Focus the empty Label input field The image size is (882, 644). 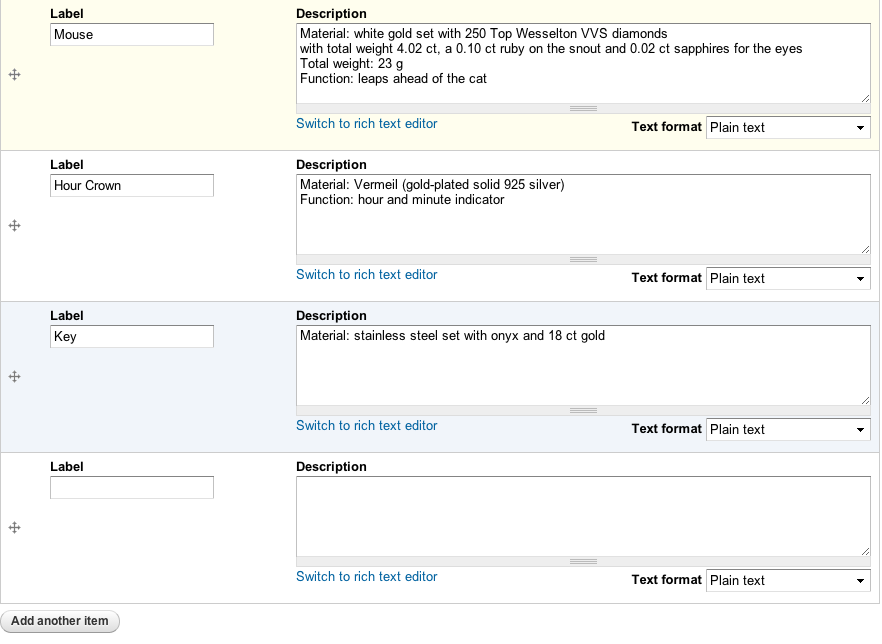pyautogui.click(x=132, y=488)
